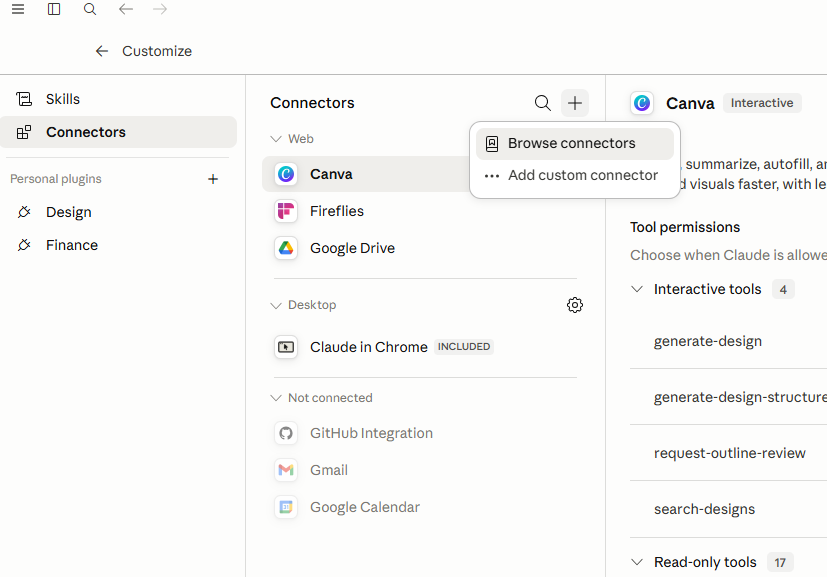Screen dimensions: 827x577
Task: Open the hamburger menu icon
Action: coord(18,9)
